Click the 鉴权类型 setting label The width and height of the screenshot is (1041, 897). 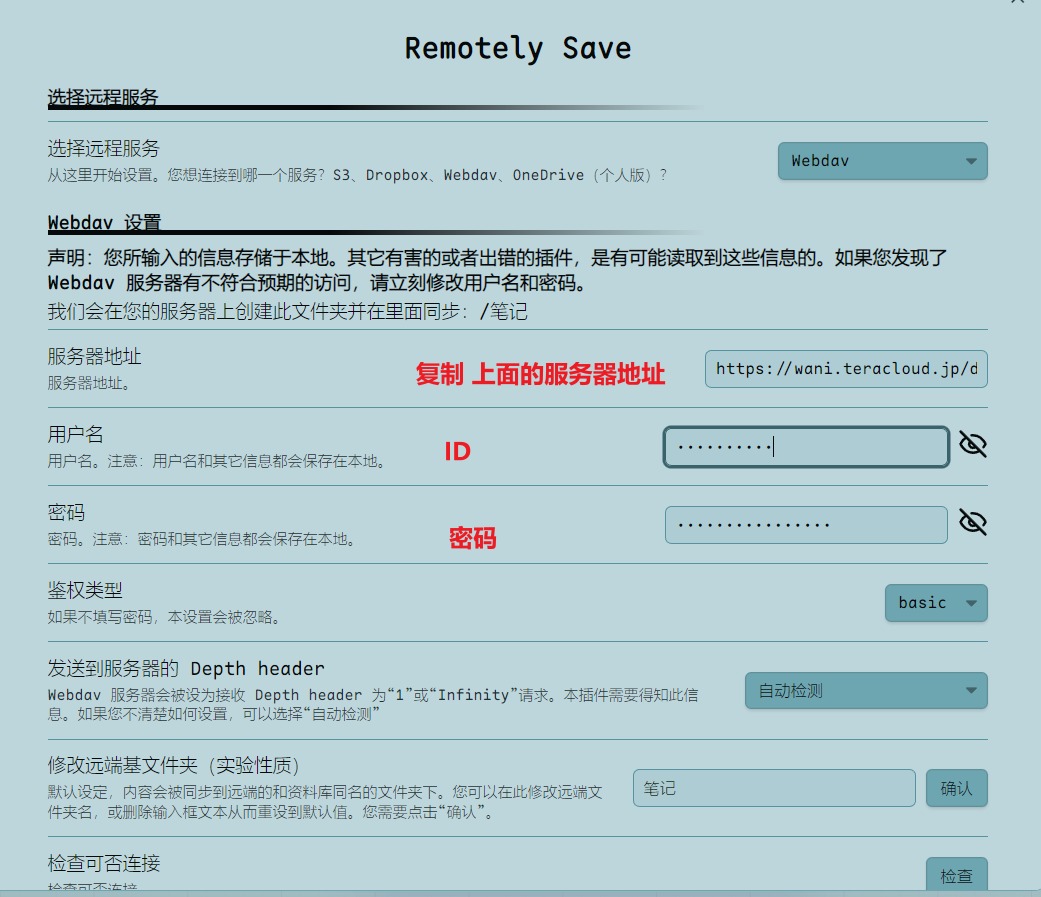coord(85,590)
